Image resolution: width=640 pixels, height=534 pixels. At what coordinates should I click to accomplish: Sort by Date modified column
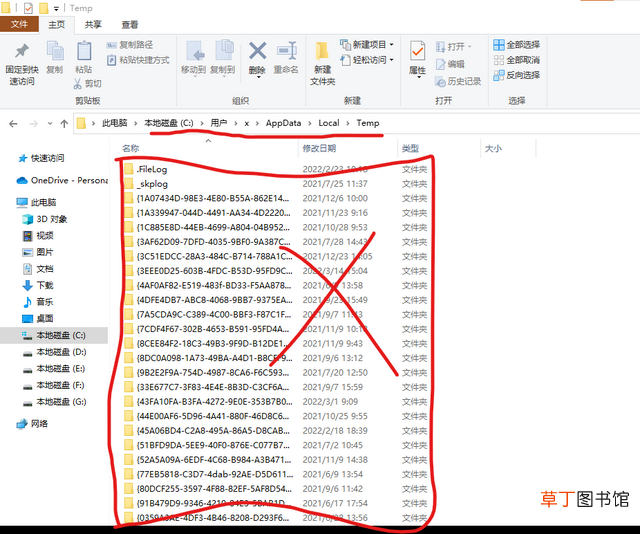coord(348,148)
